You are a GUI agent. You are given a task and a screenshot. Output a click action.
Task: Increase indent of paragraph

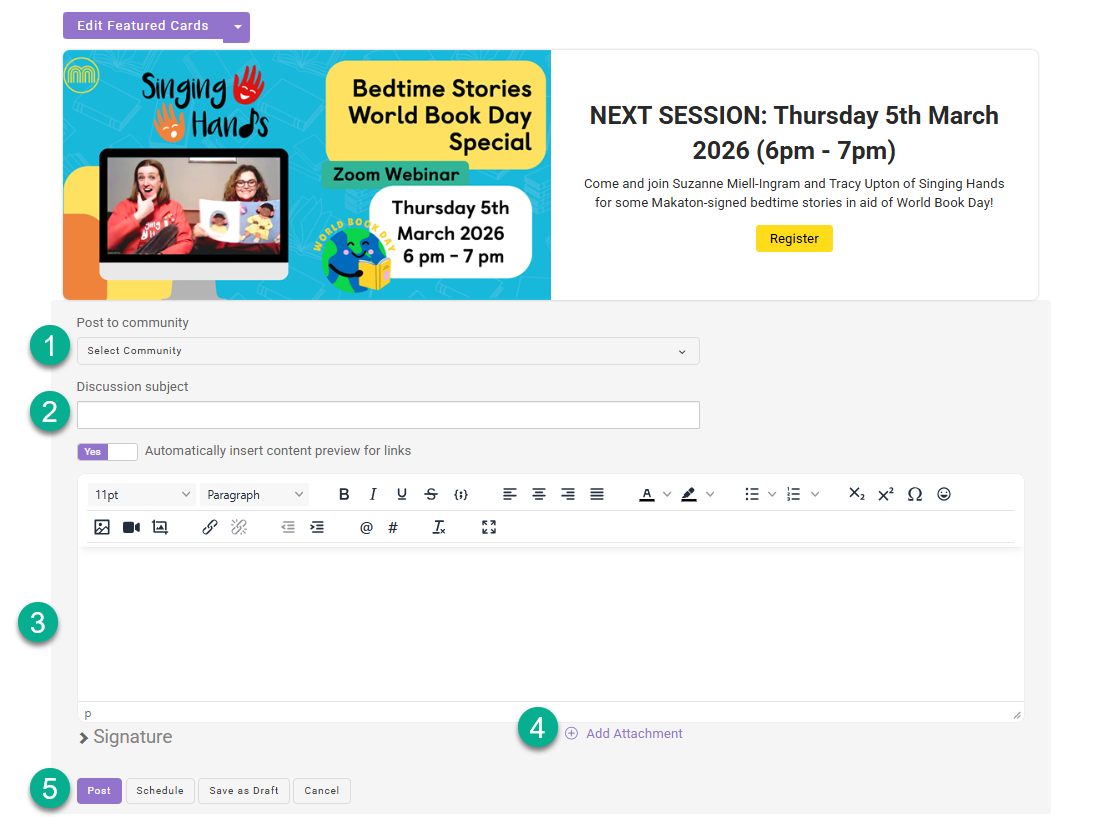[317, 527]
